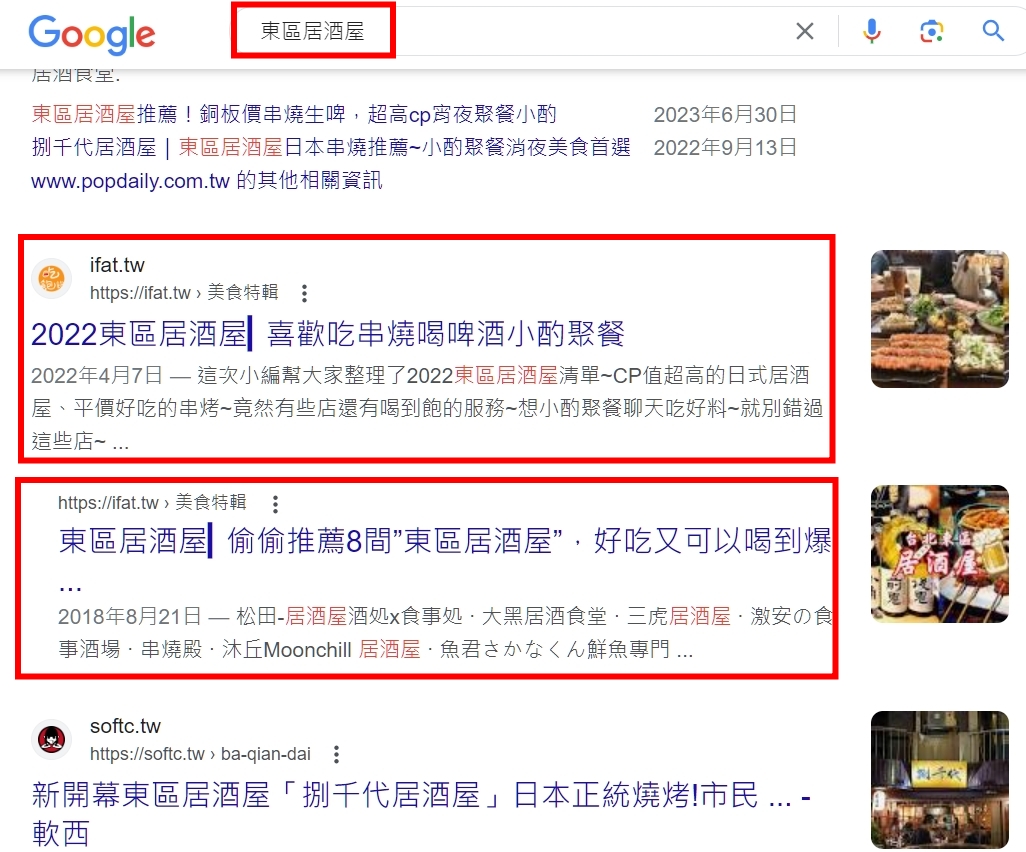Click the 台北東區居酒屋 poster thumbnail
This screenshot has width=1026, height=852.
coord(940,554)
